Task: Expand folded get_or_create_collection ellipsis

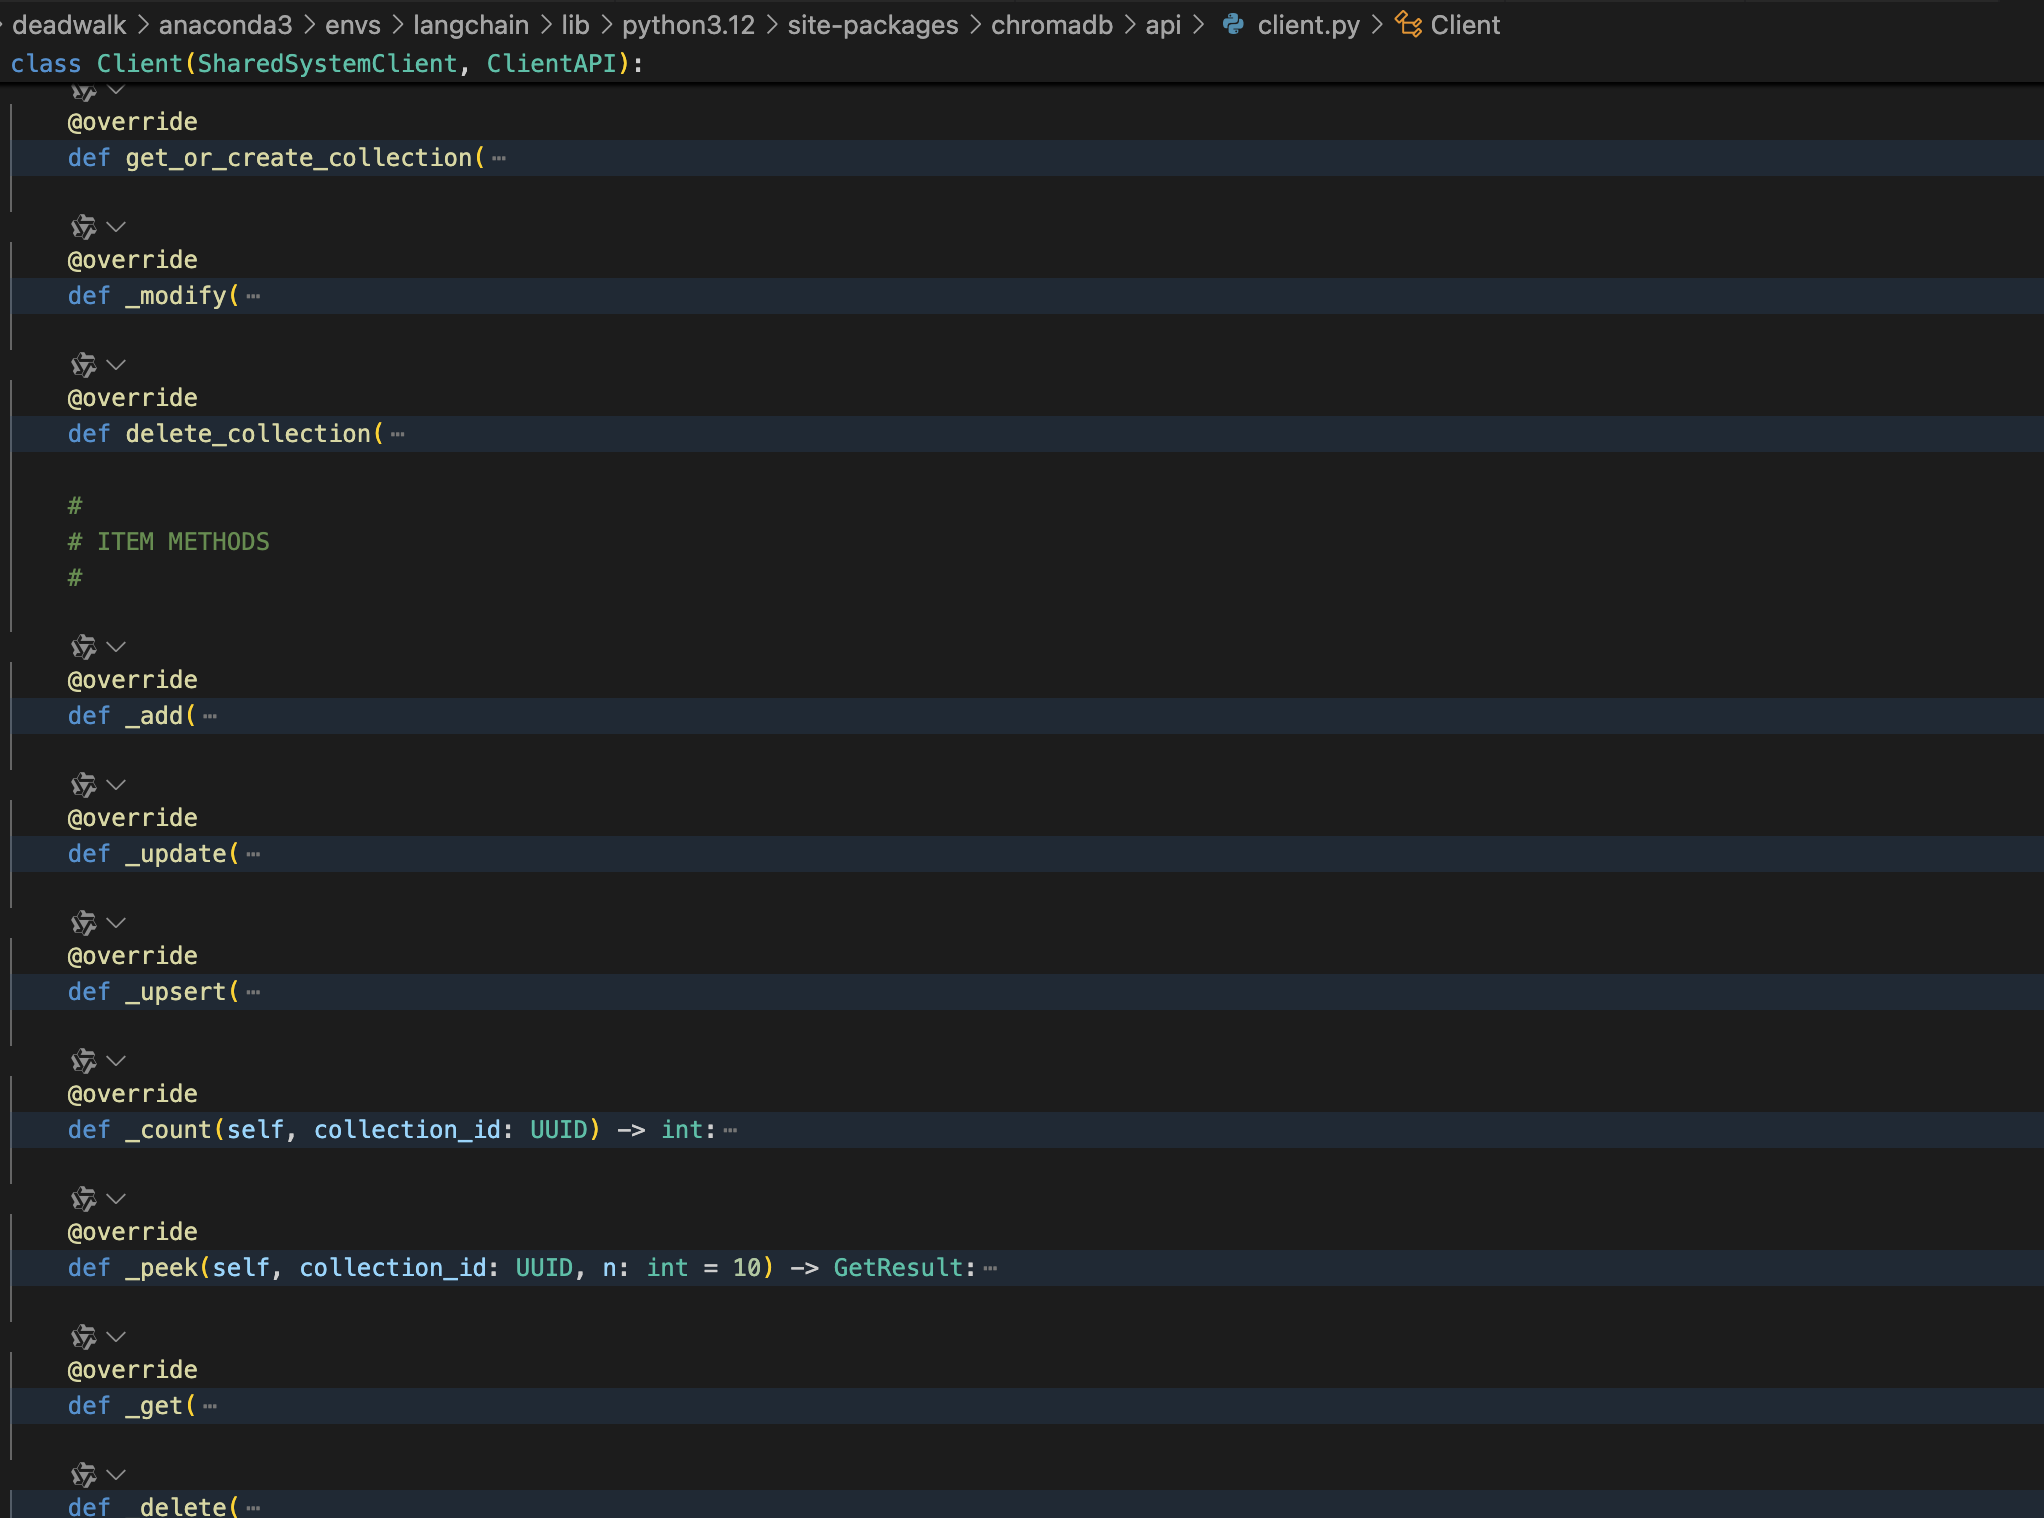Action: [499, 159]
